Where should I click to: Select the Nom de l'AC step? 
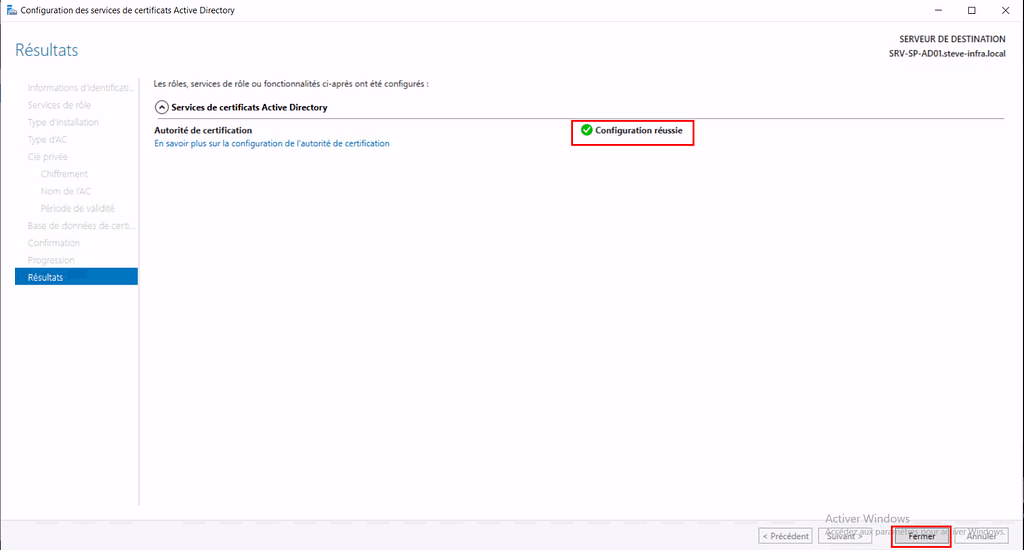point(65,191)
